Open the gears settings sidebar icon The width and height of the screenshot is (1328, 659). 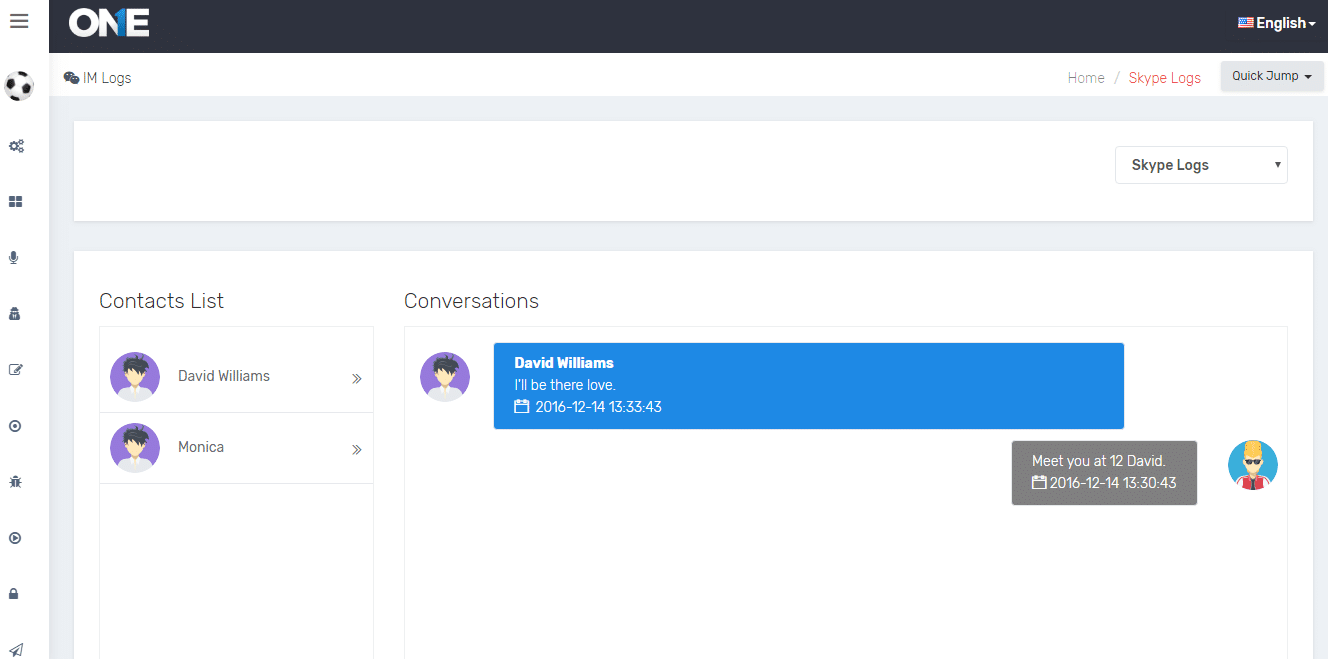pos(16,146)
